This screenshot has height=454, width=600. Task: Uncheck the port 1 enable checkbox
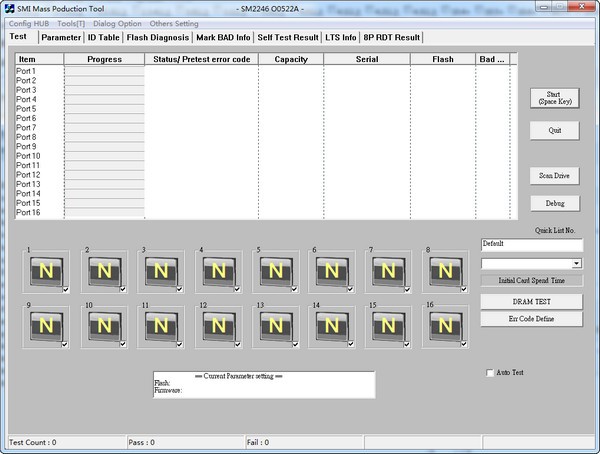pos(65,289)
